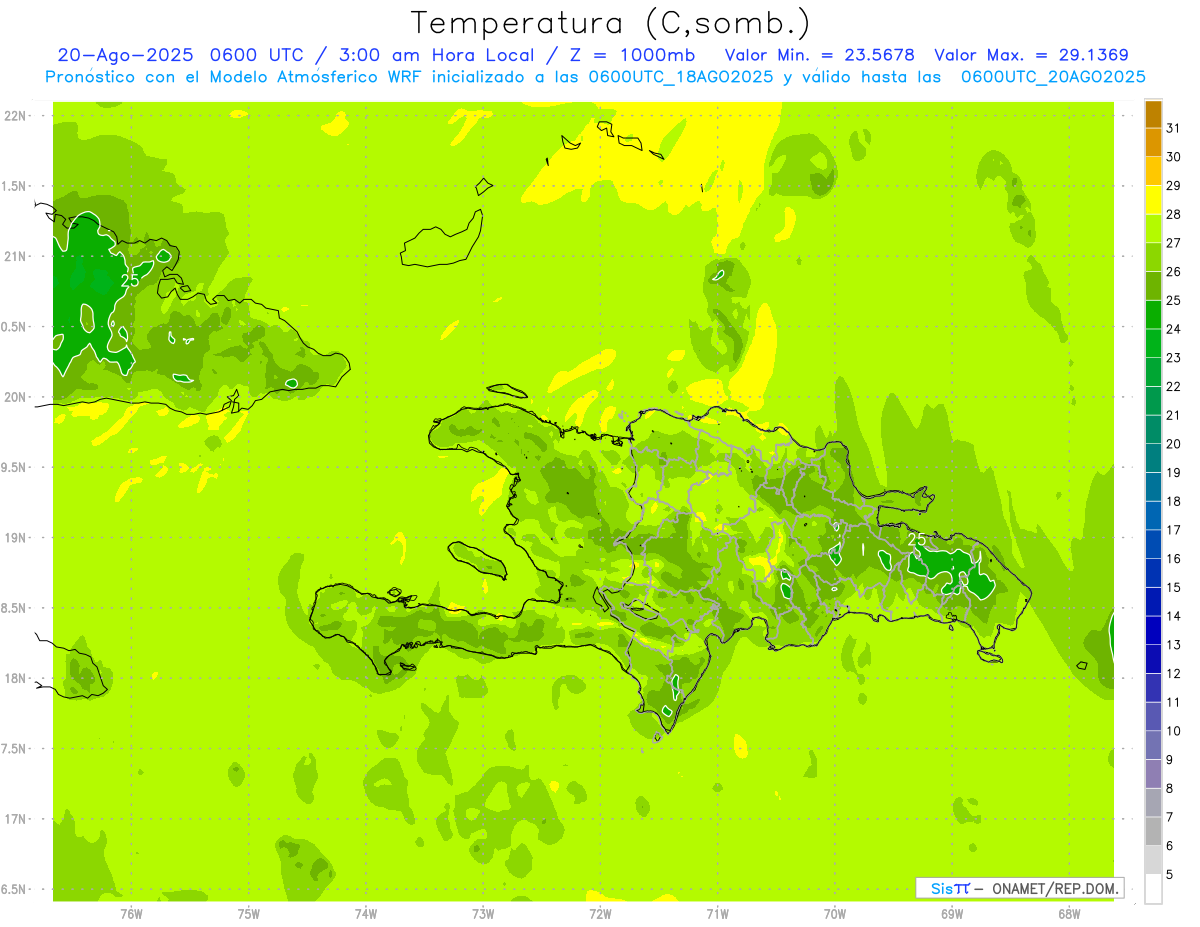Image resolution: width=1200 pixels, height=927 pixels.
Task: Click the '25' contour label over Cuba
Action: coord(130,280)
